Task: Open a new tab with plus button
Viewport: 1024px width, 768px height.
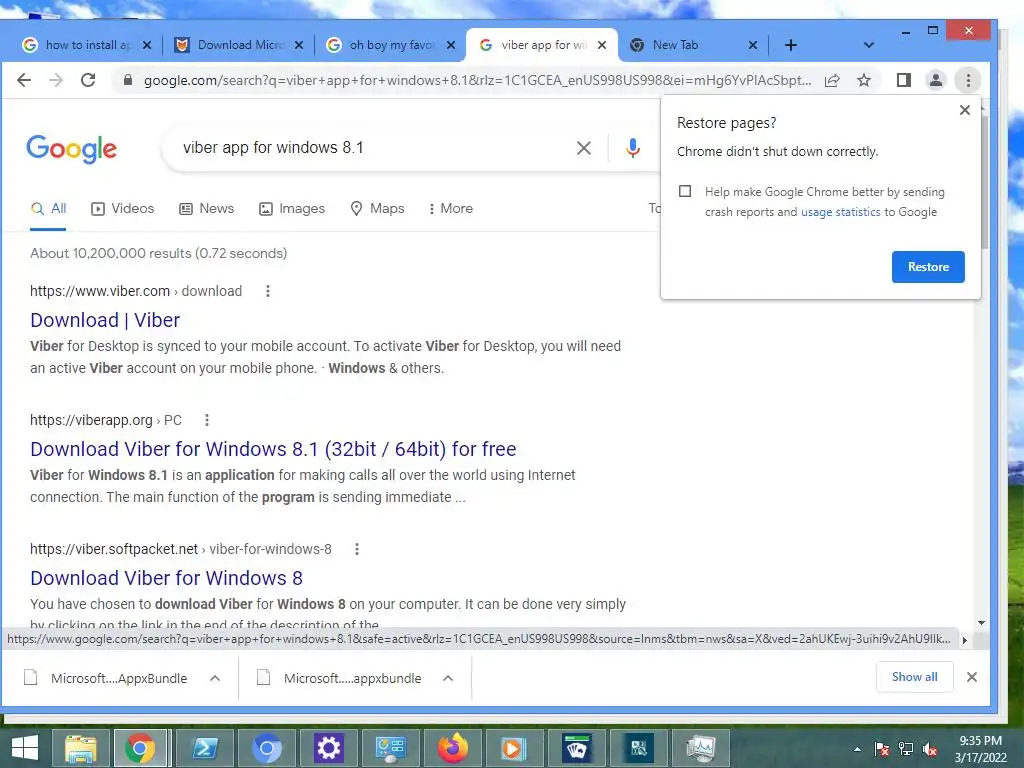Action: (791, 45)
